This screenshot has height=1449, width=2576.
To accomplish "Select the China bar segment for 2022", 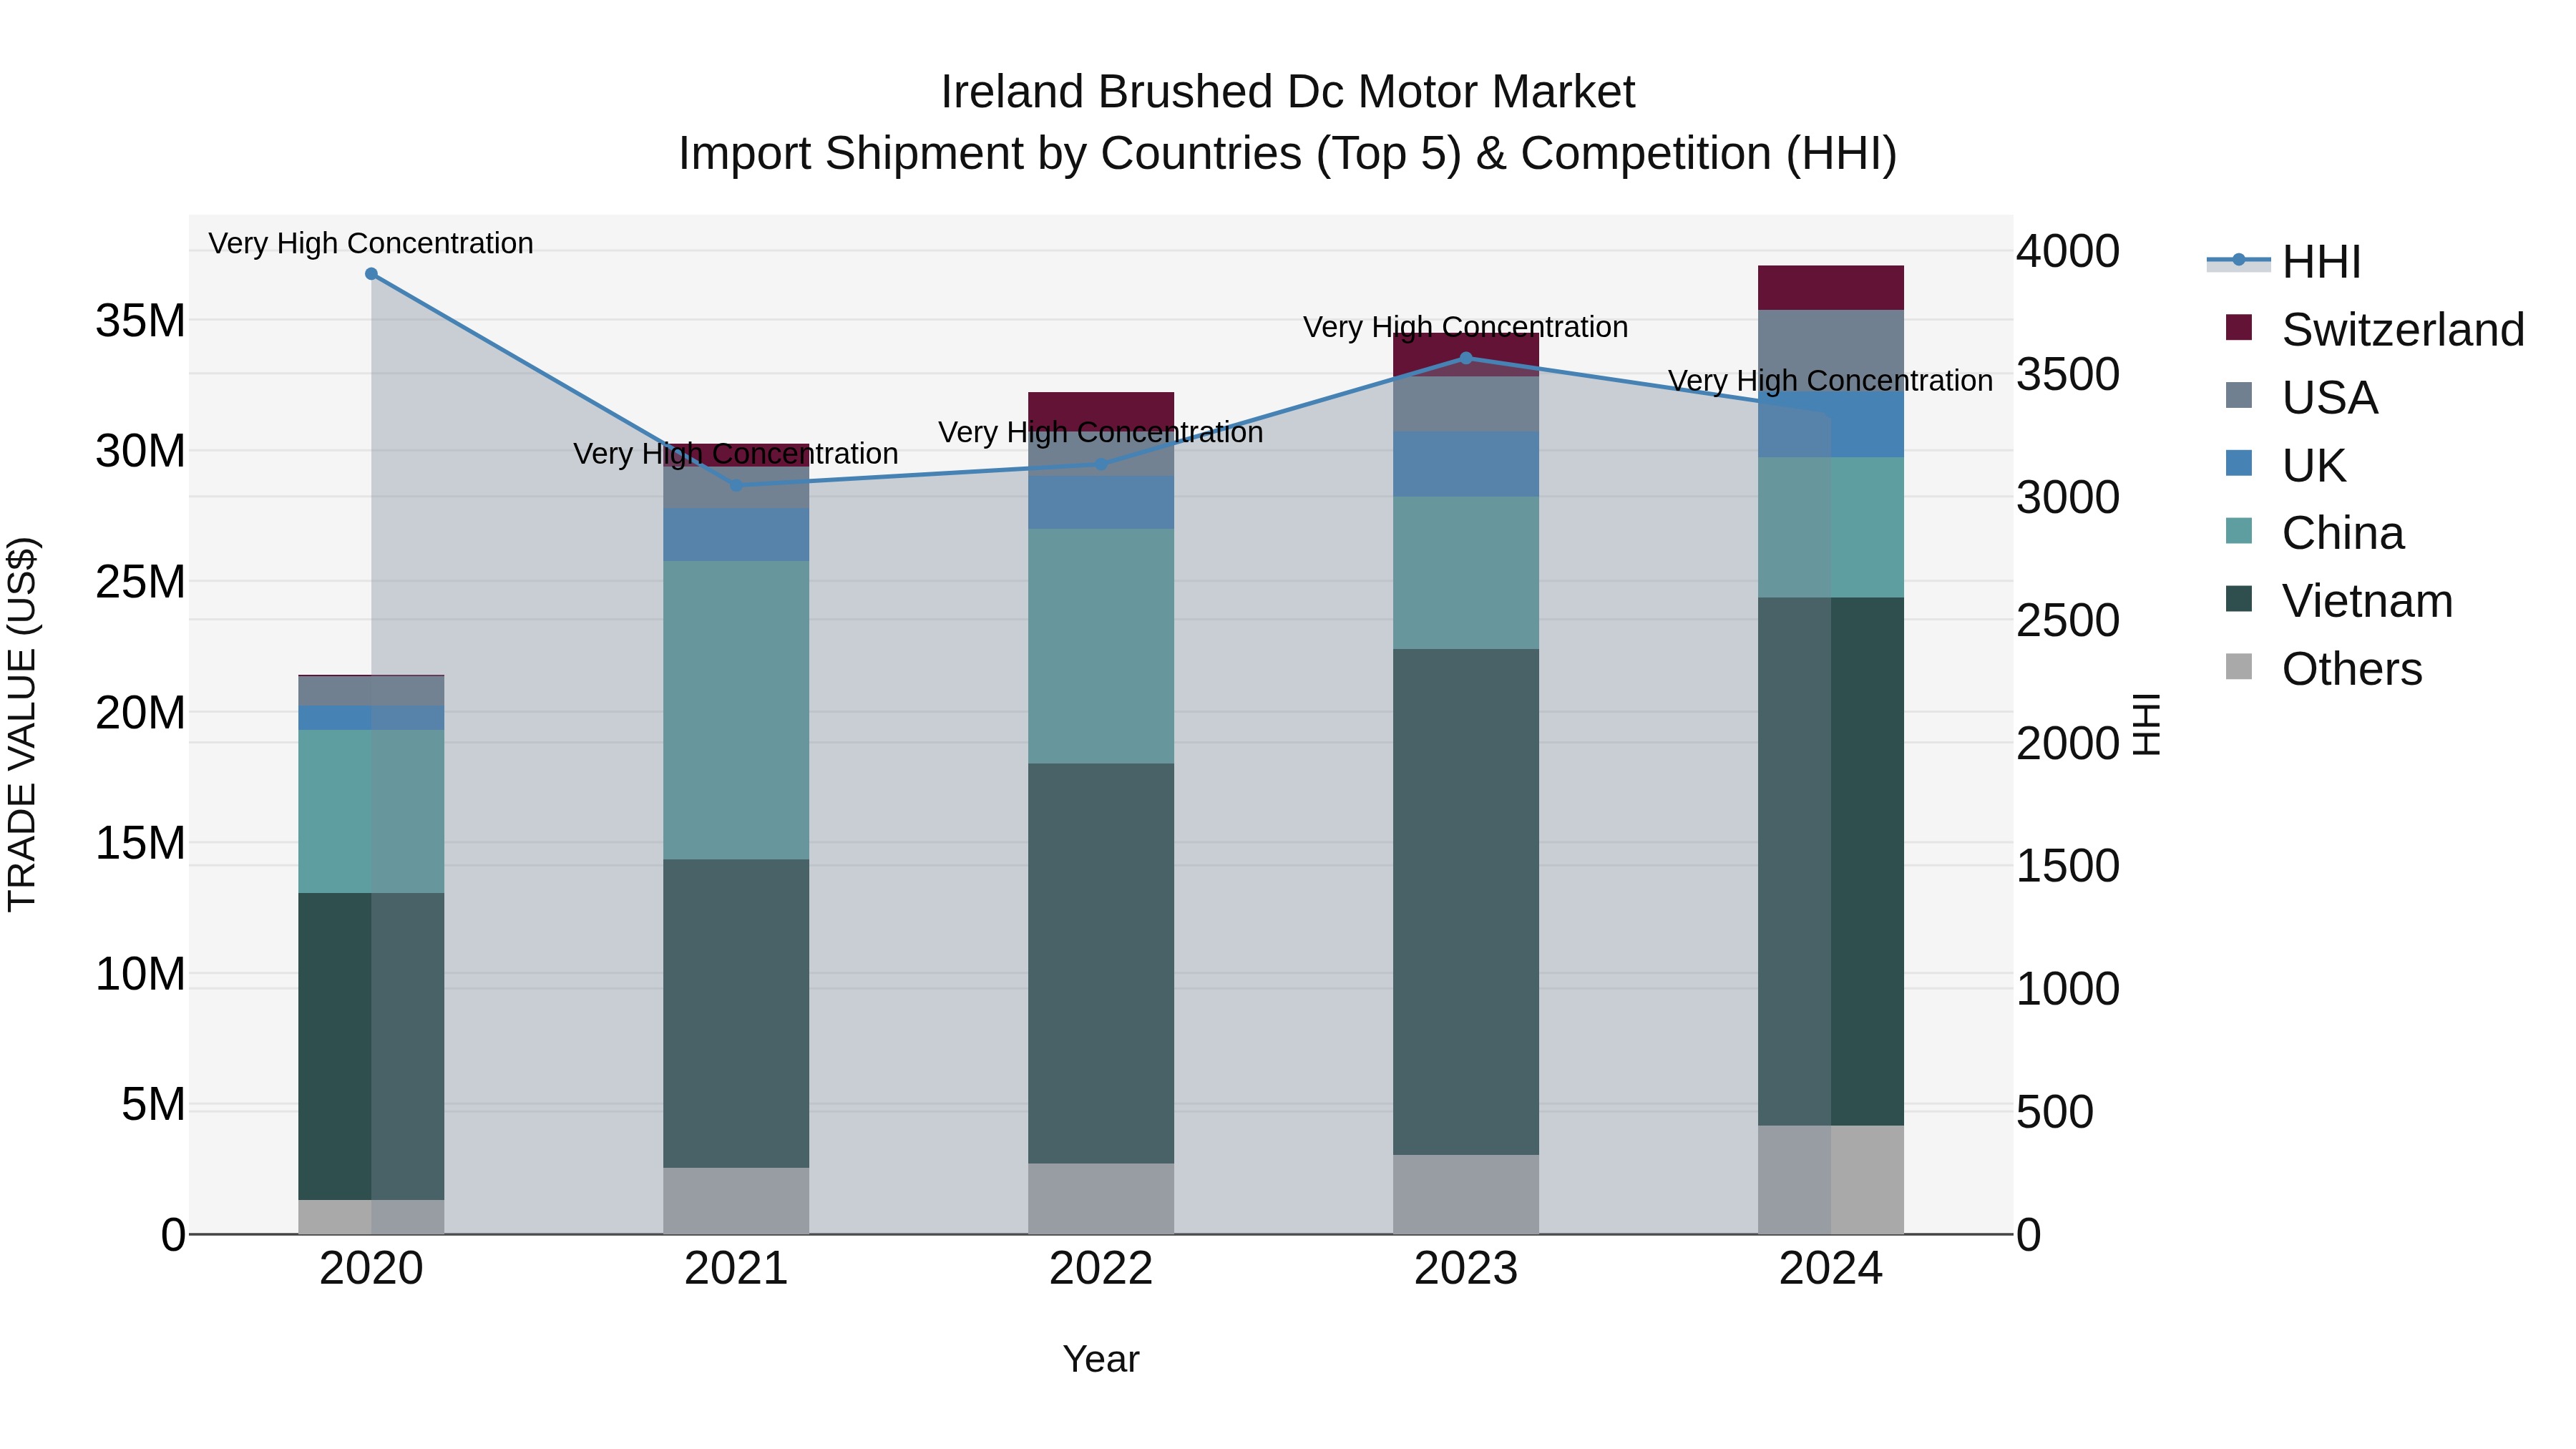I will pos(1101,646).
